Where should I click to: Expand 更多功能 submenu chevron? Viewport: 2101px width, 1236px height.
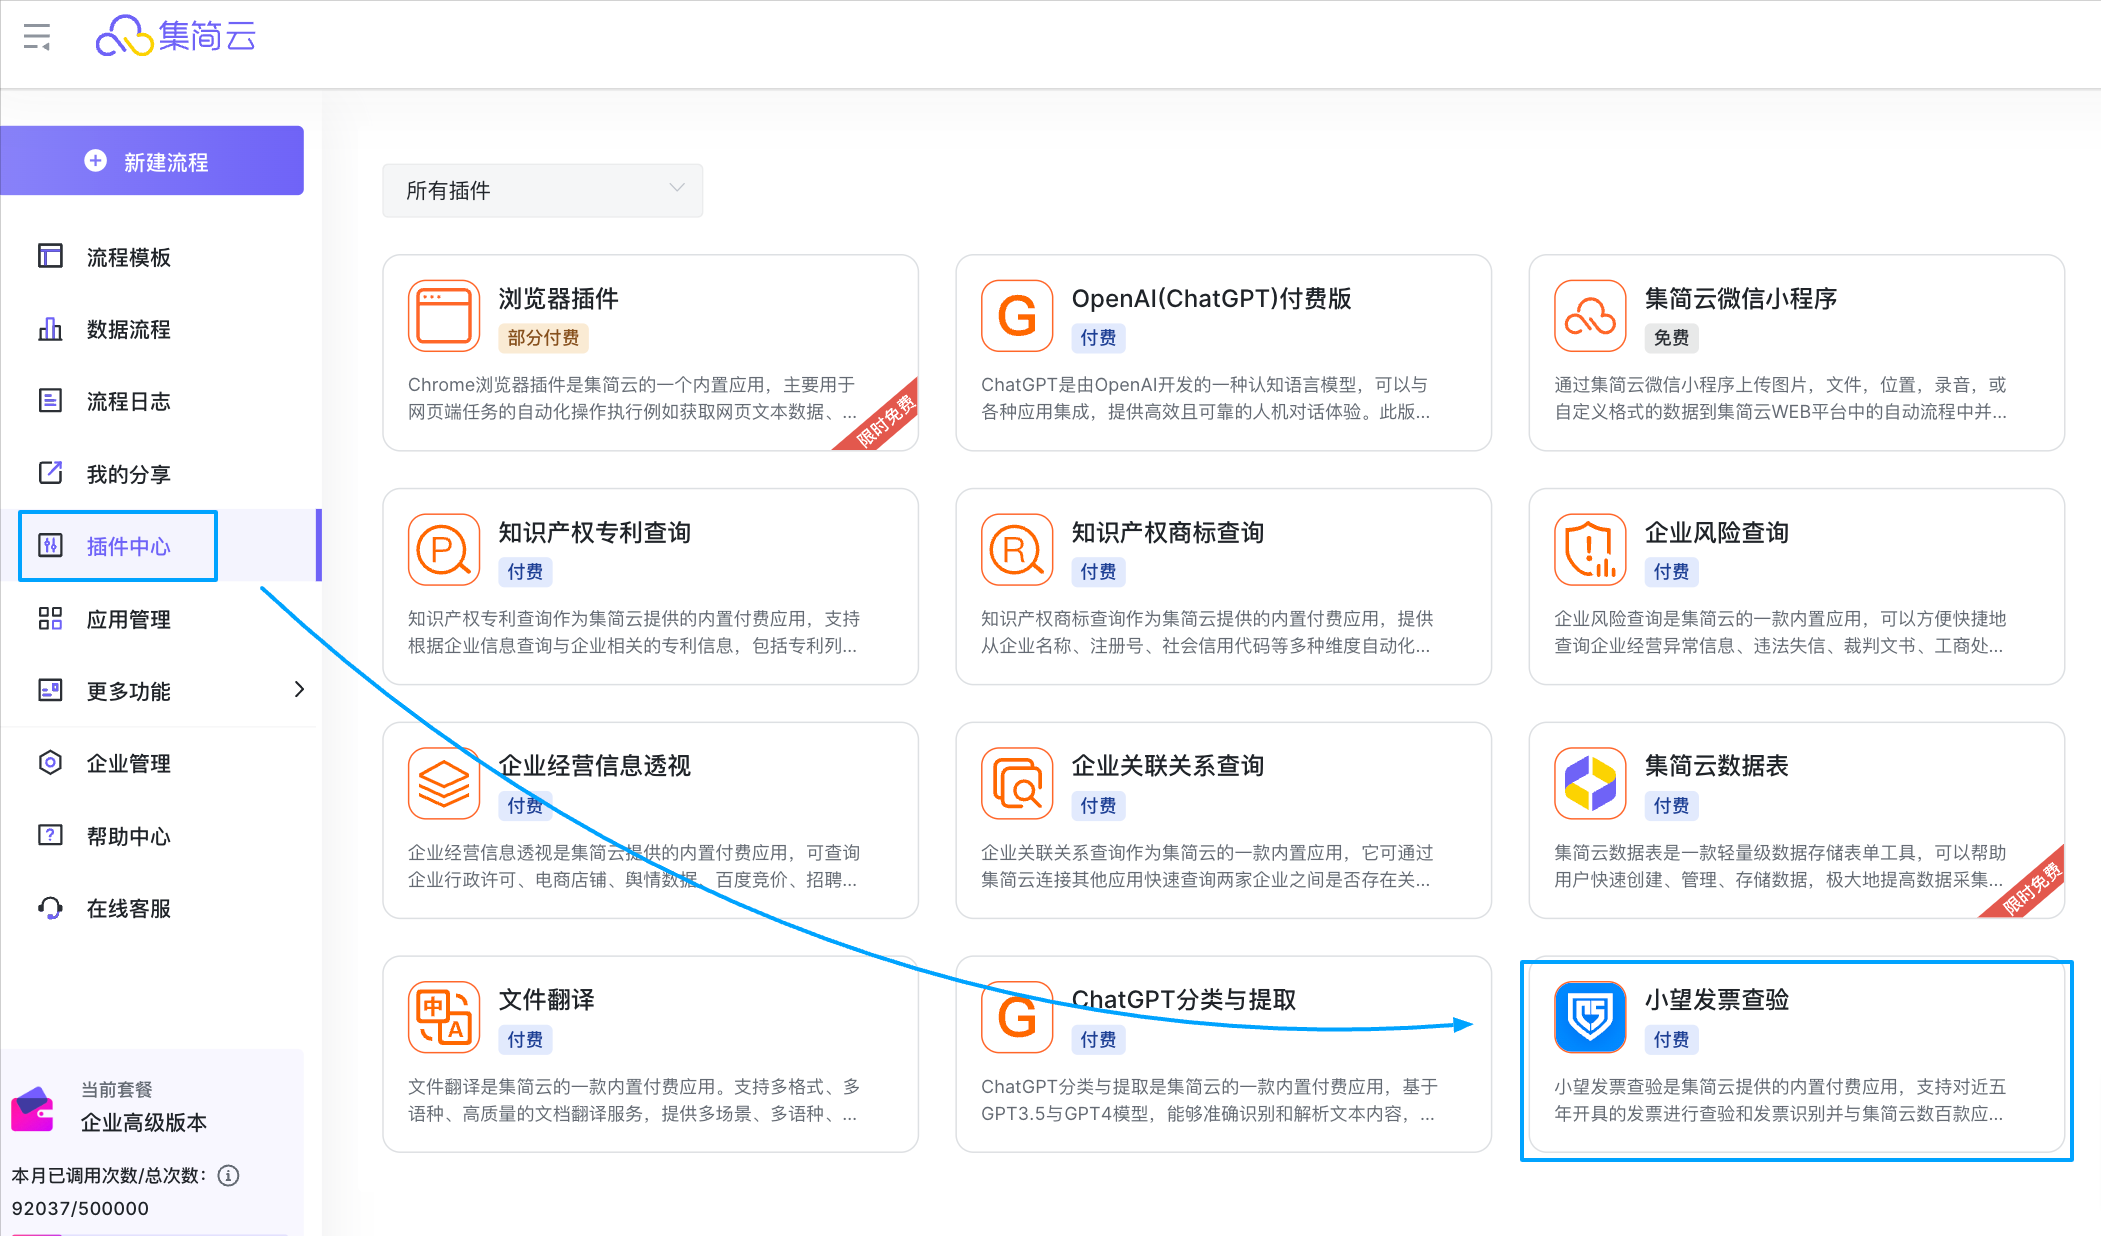pos(298,689)
